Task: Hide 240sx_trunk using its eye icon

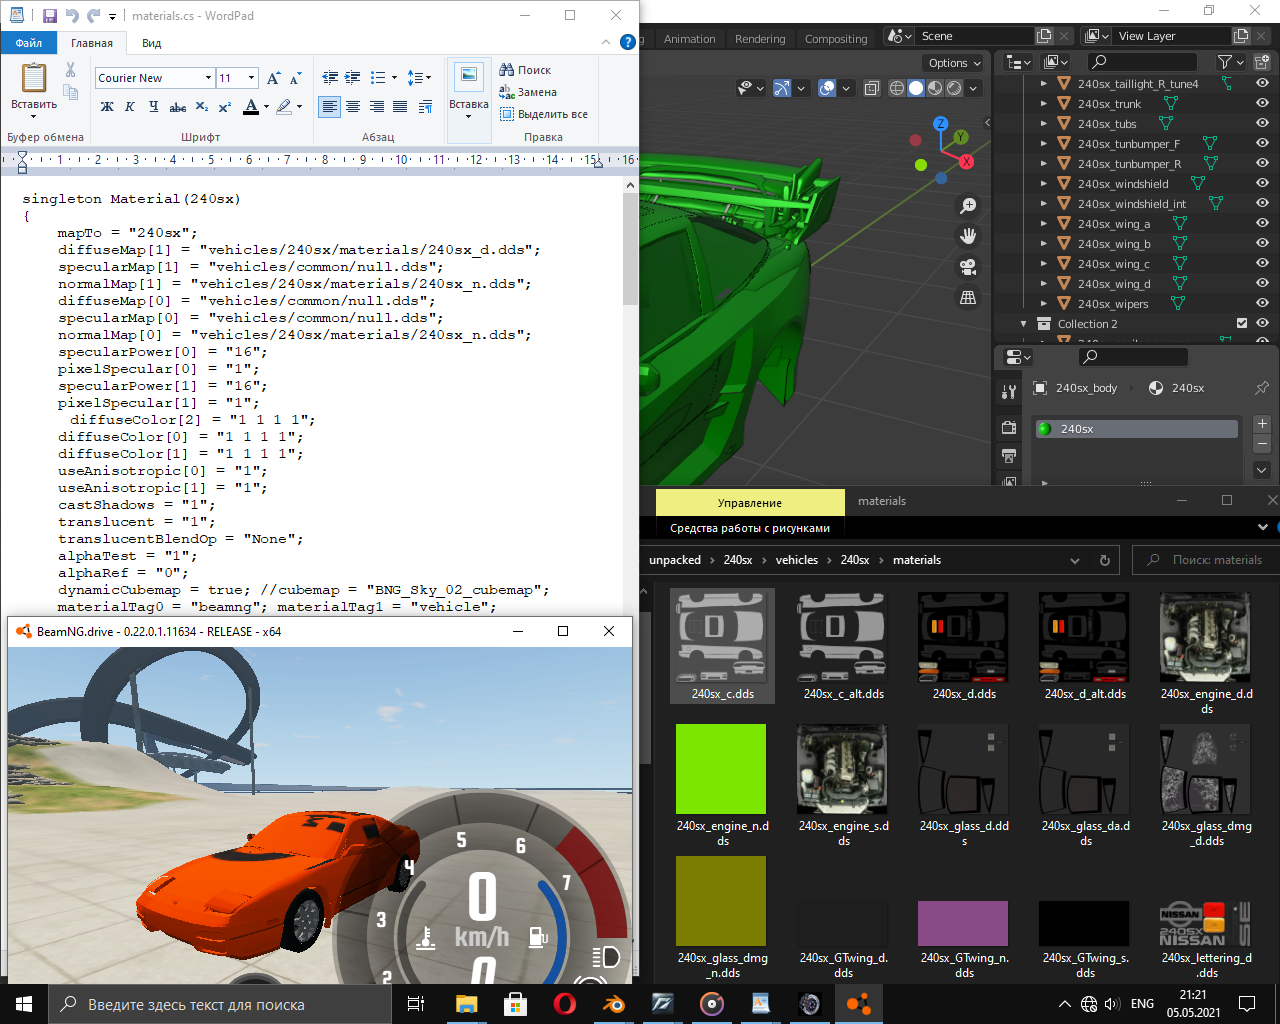Action: point(1262,104)
